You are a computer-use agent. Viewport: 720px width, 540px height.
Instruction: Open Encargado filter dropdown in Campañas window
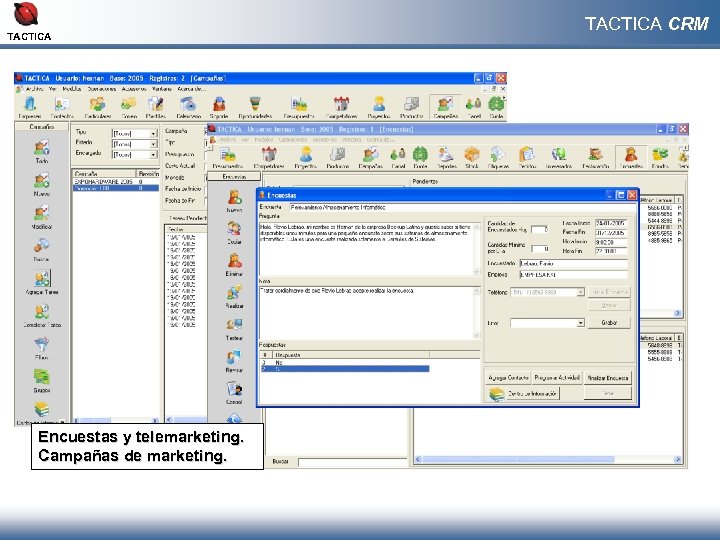click(x=154, y=155)
